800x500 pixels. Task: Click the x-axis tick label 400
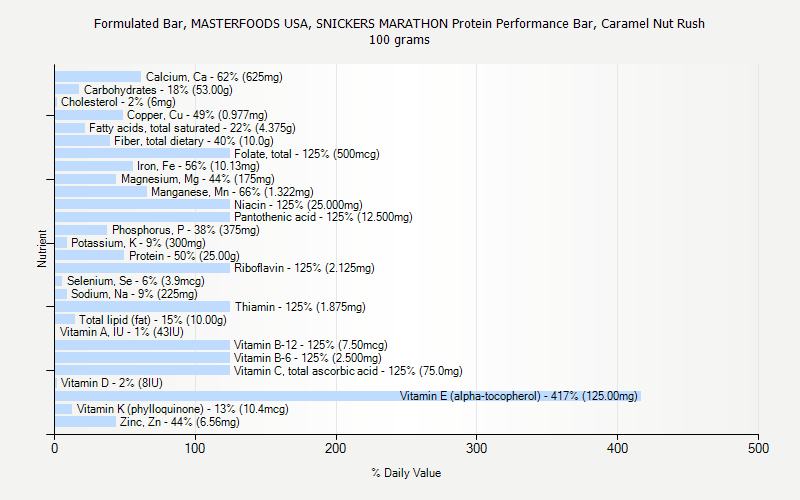point(617,448)
